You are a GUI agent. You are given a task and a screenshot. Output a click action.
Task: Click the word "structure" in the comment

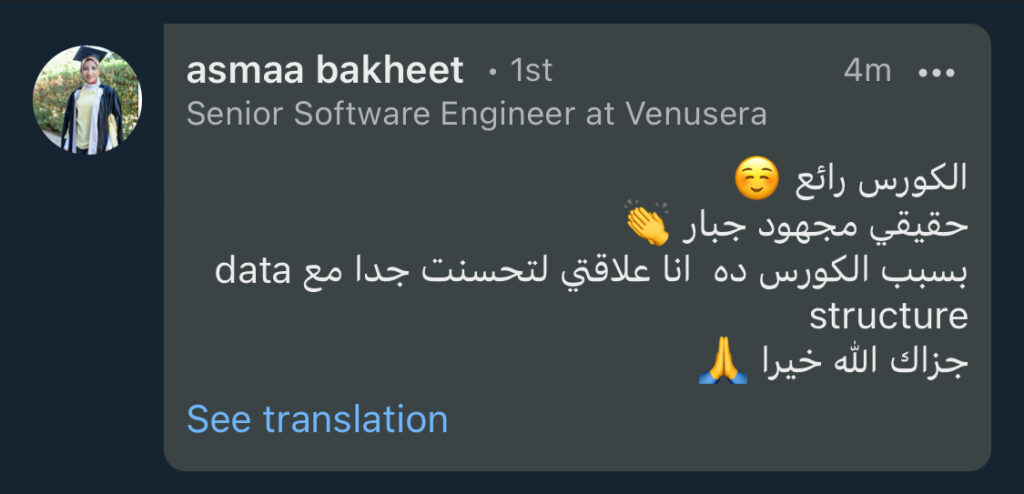[x=888, y=315]
